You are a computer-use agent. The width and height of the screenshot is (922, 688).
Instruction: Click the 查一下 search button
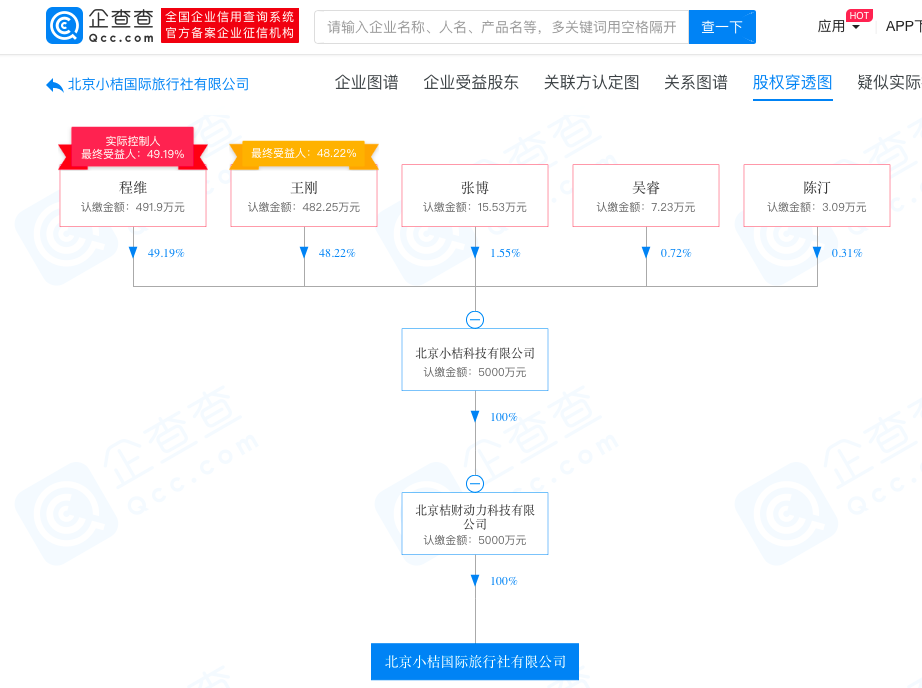[x=722, y=27]
